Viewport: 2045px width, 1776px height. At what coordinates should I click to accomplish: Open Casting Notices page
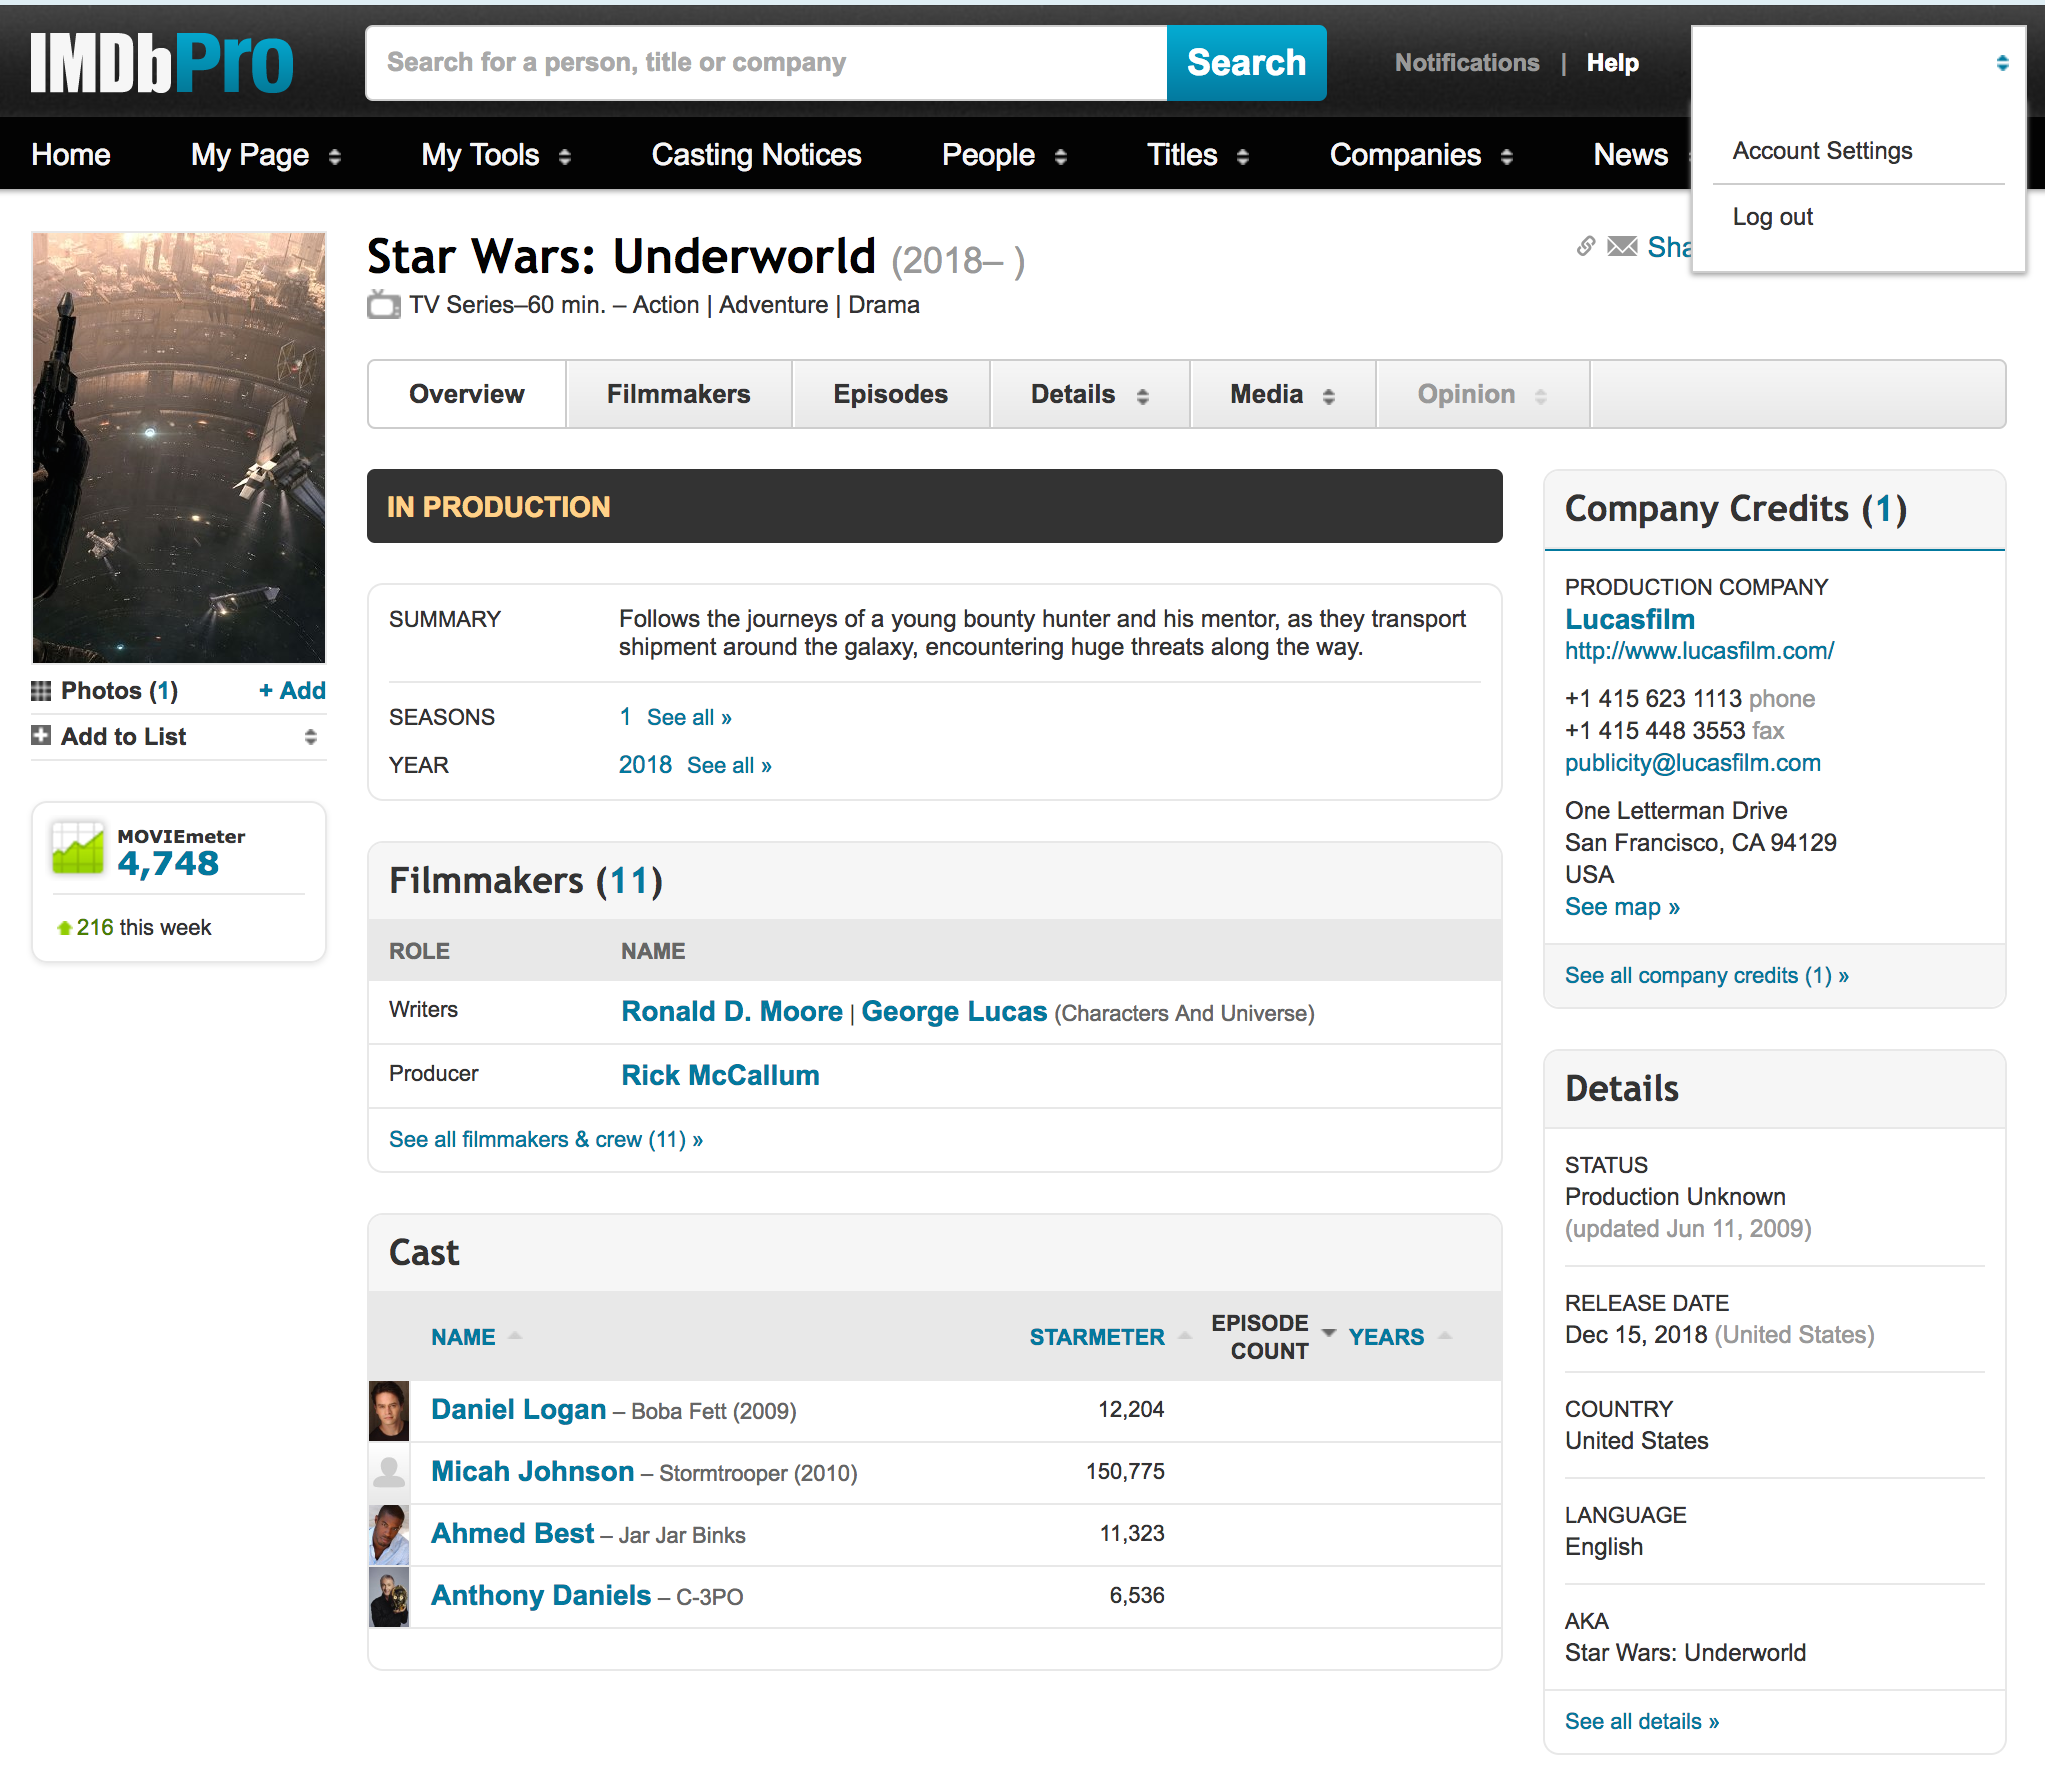(756, 155)
